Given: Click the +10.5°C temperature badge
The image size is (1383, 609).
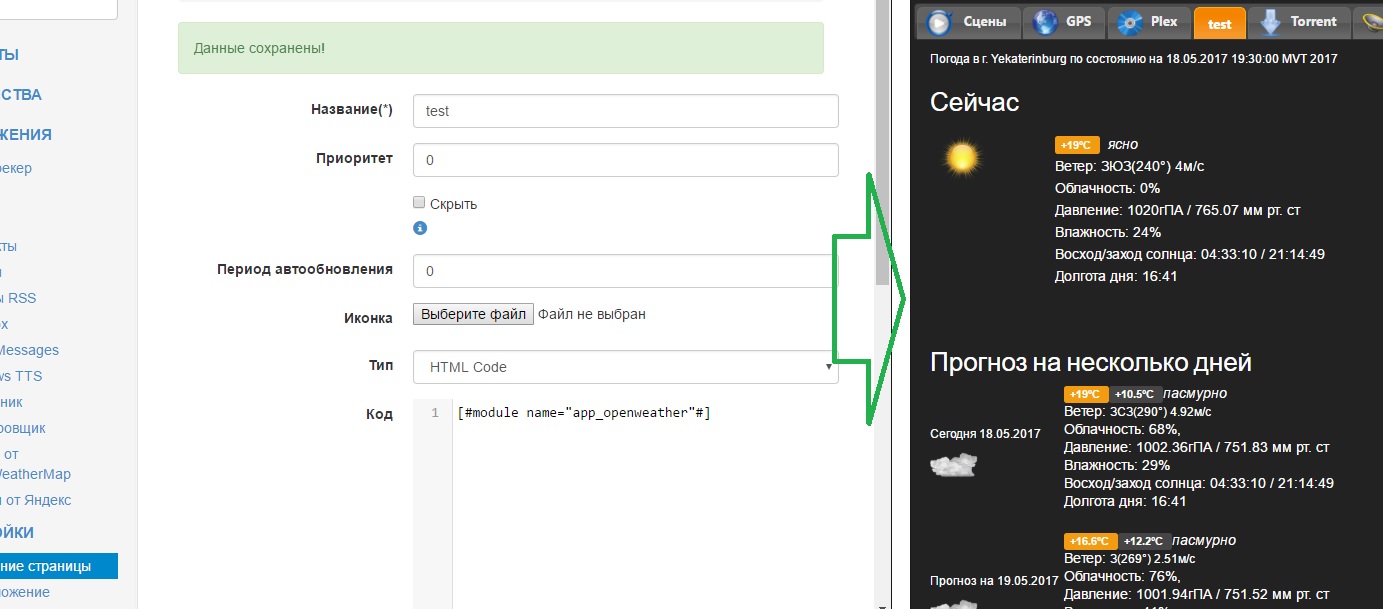Looking at the screenshot, I should [1136, 394].
